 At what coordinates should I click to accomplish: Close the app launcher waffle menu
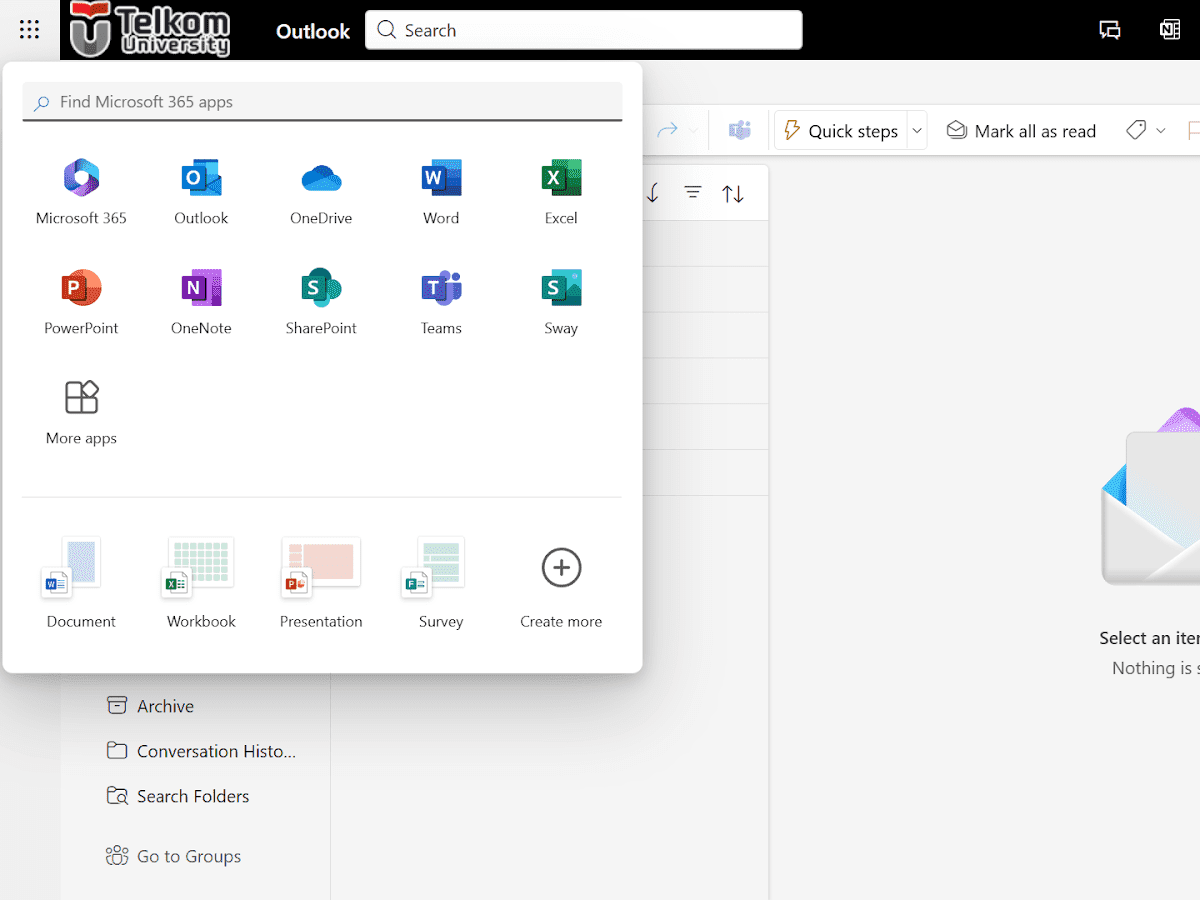[x=29, y=30]
